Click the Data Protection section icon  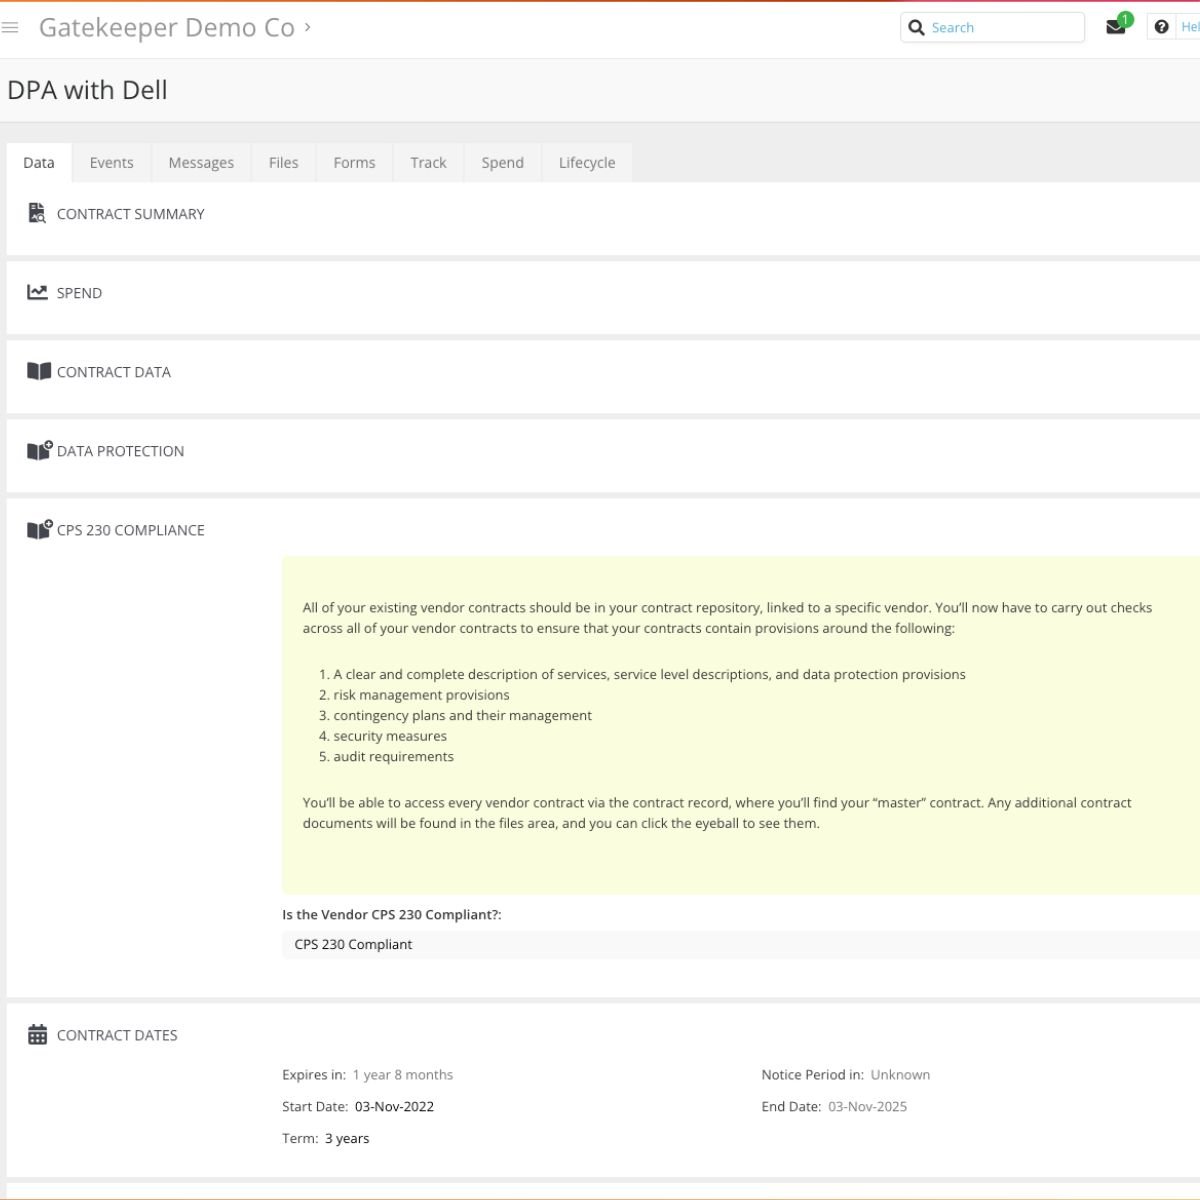38,450
